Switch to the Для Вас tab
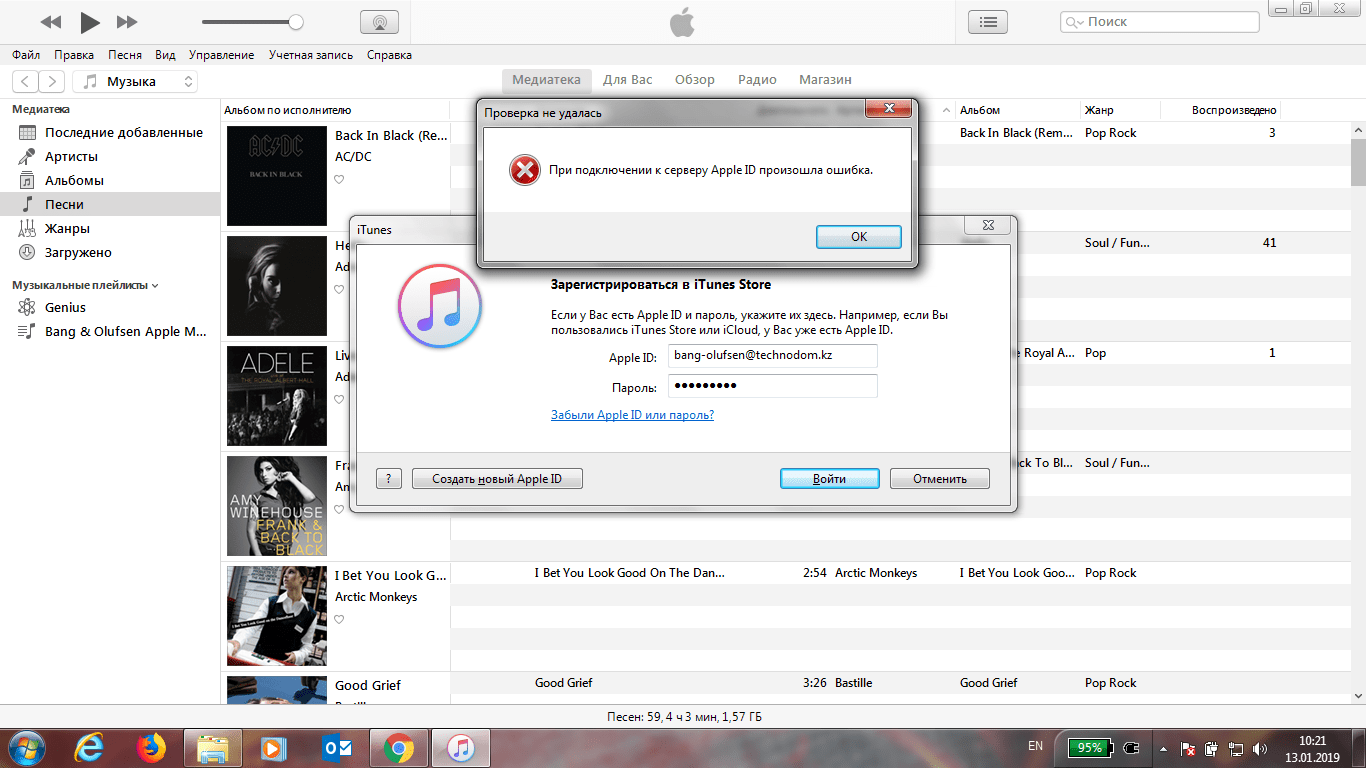 click(x=628, y=80)
